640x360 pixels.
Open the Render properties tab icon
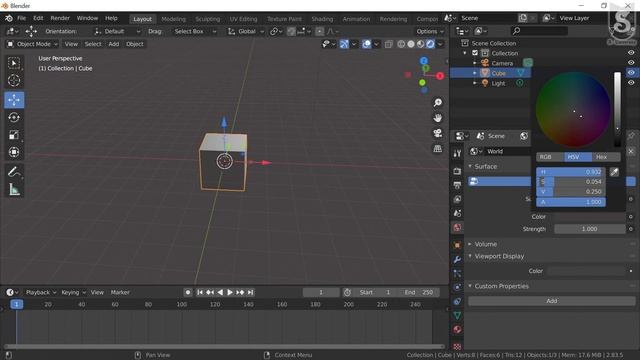457,171
